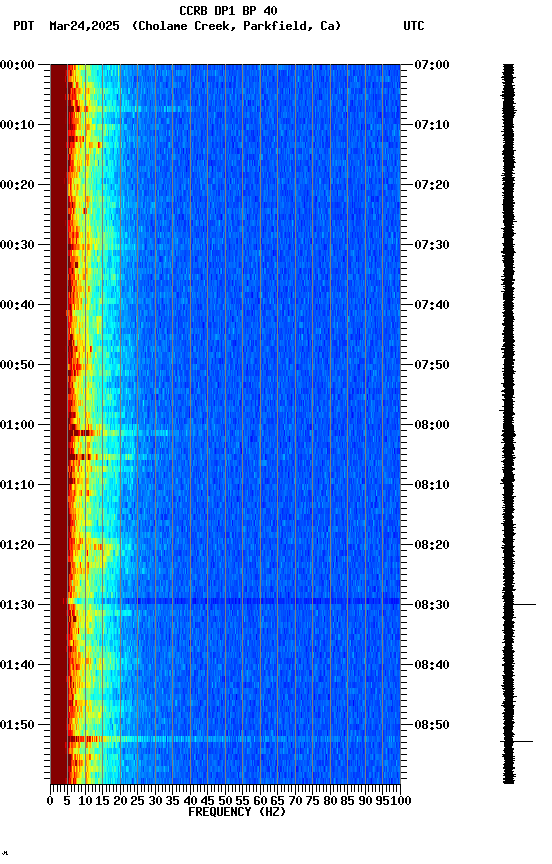Screen dimensions: 552x864
Task: Click the PDT time label '00:20'
Action: coord(17,185)
